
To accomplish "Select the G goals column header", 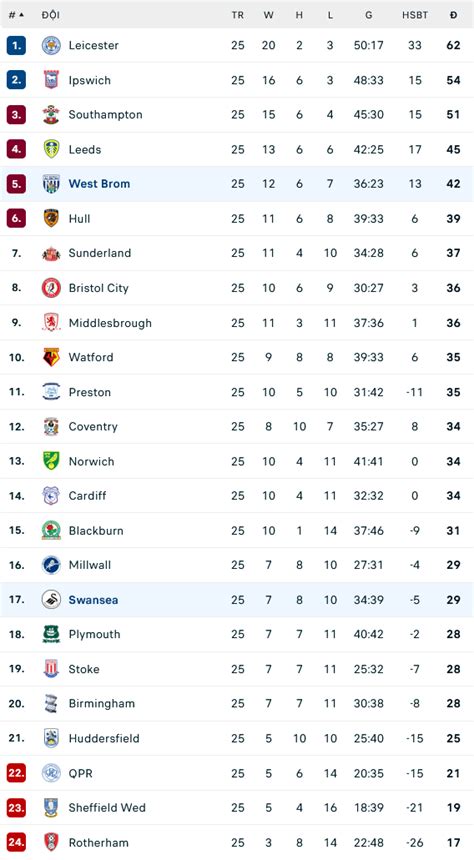I will pos(369,15).
